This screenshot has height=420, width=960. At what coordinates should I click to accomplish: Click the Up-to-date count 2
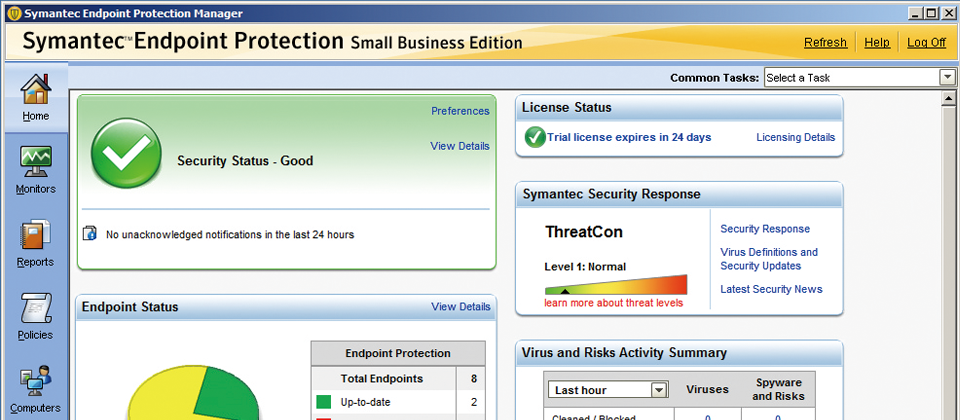pyautogui.click(x=474, y=402)
